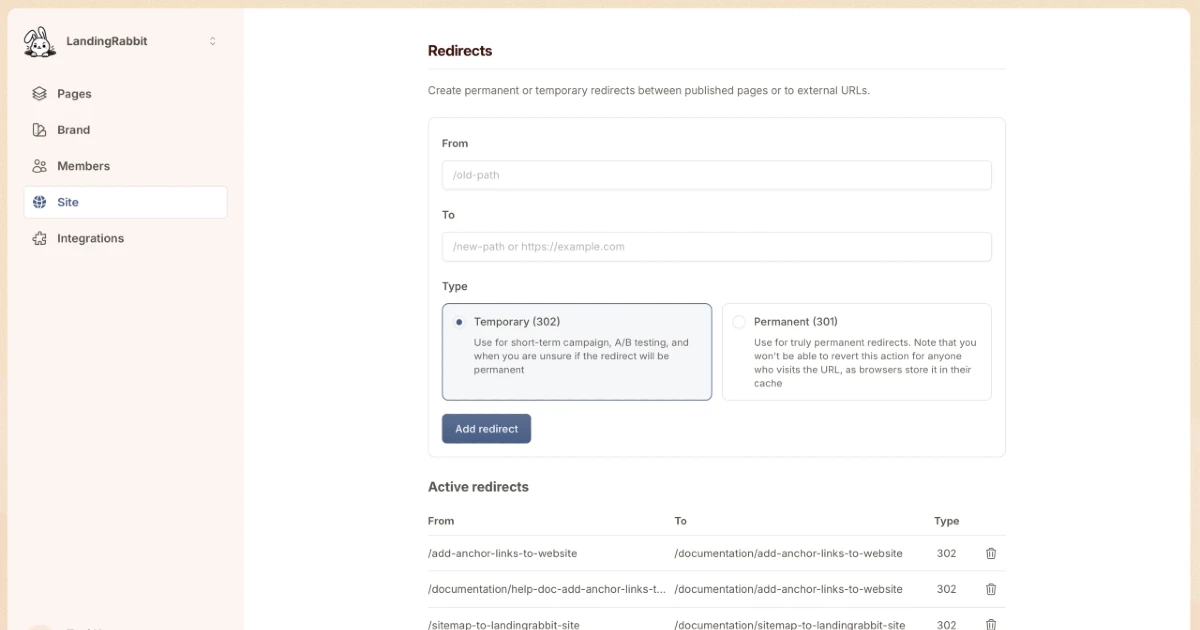The height and width of the screenshot is (630, 1200).
Task: Click the Integrations puzzle icon
Action: coord(39,238)
